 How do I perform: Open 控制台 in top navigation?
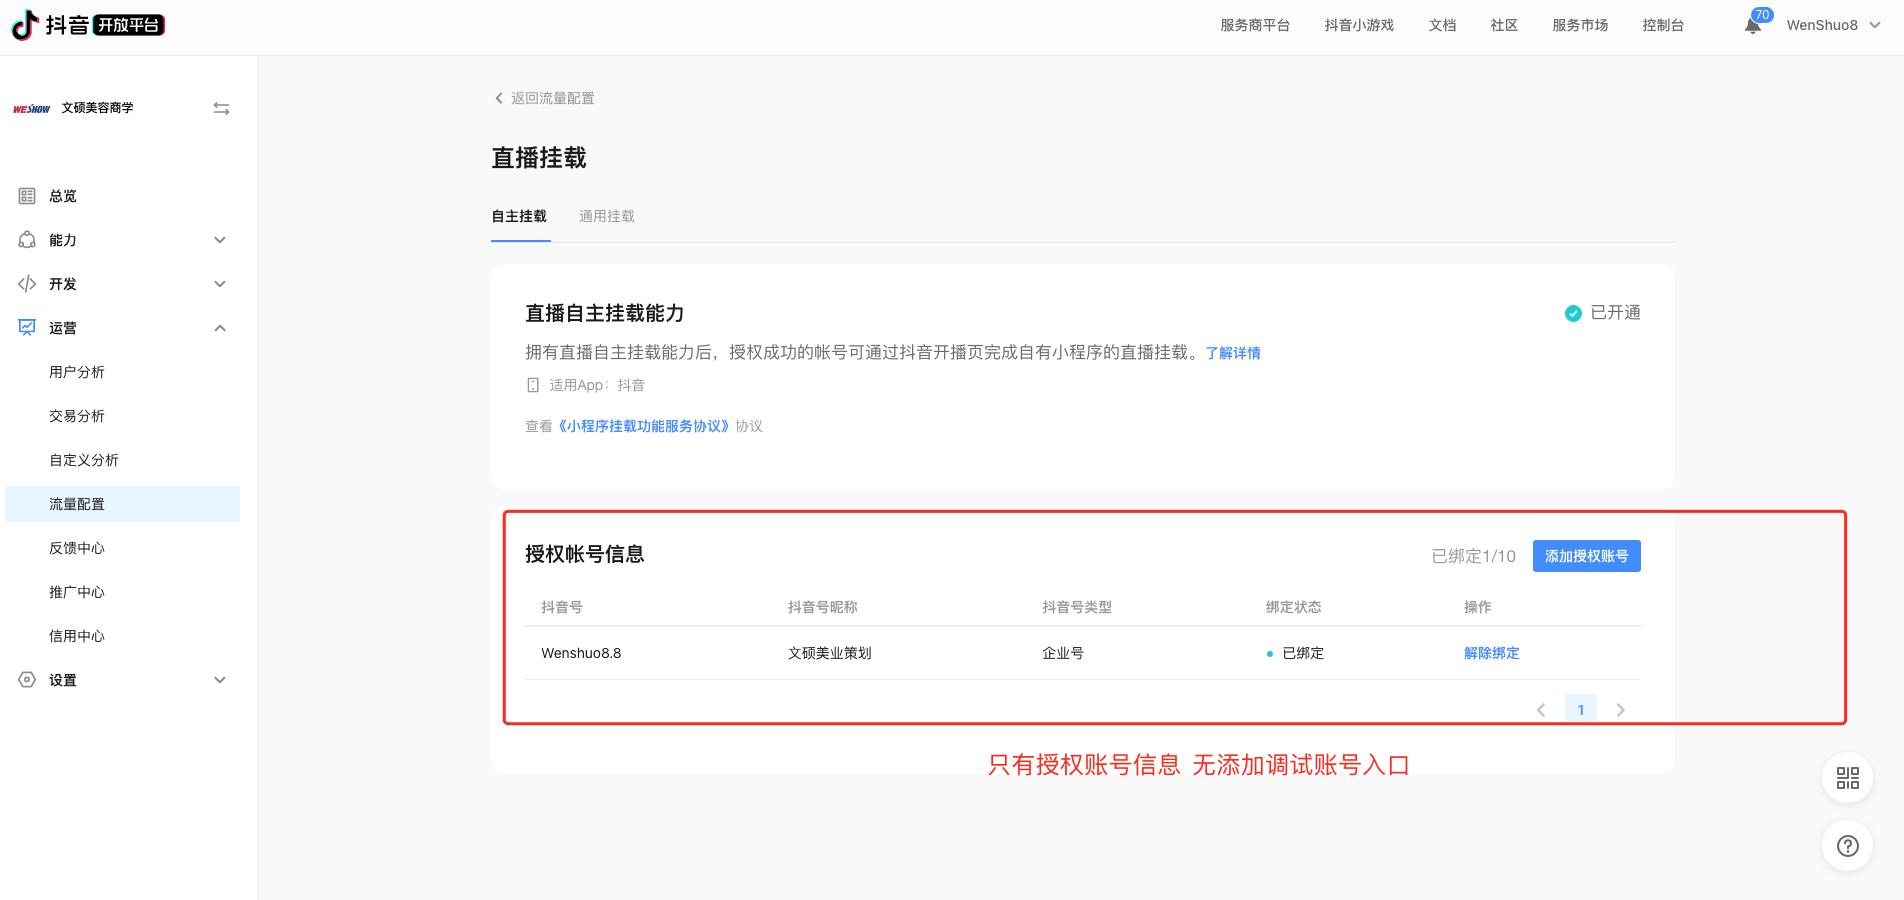click(x=1663, y=26)
